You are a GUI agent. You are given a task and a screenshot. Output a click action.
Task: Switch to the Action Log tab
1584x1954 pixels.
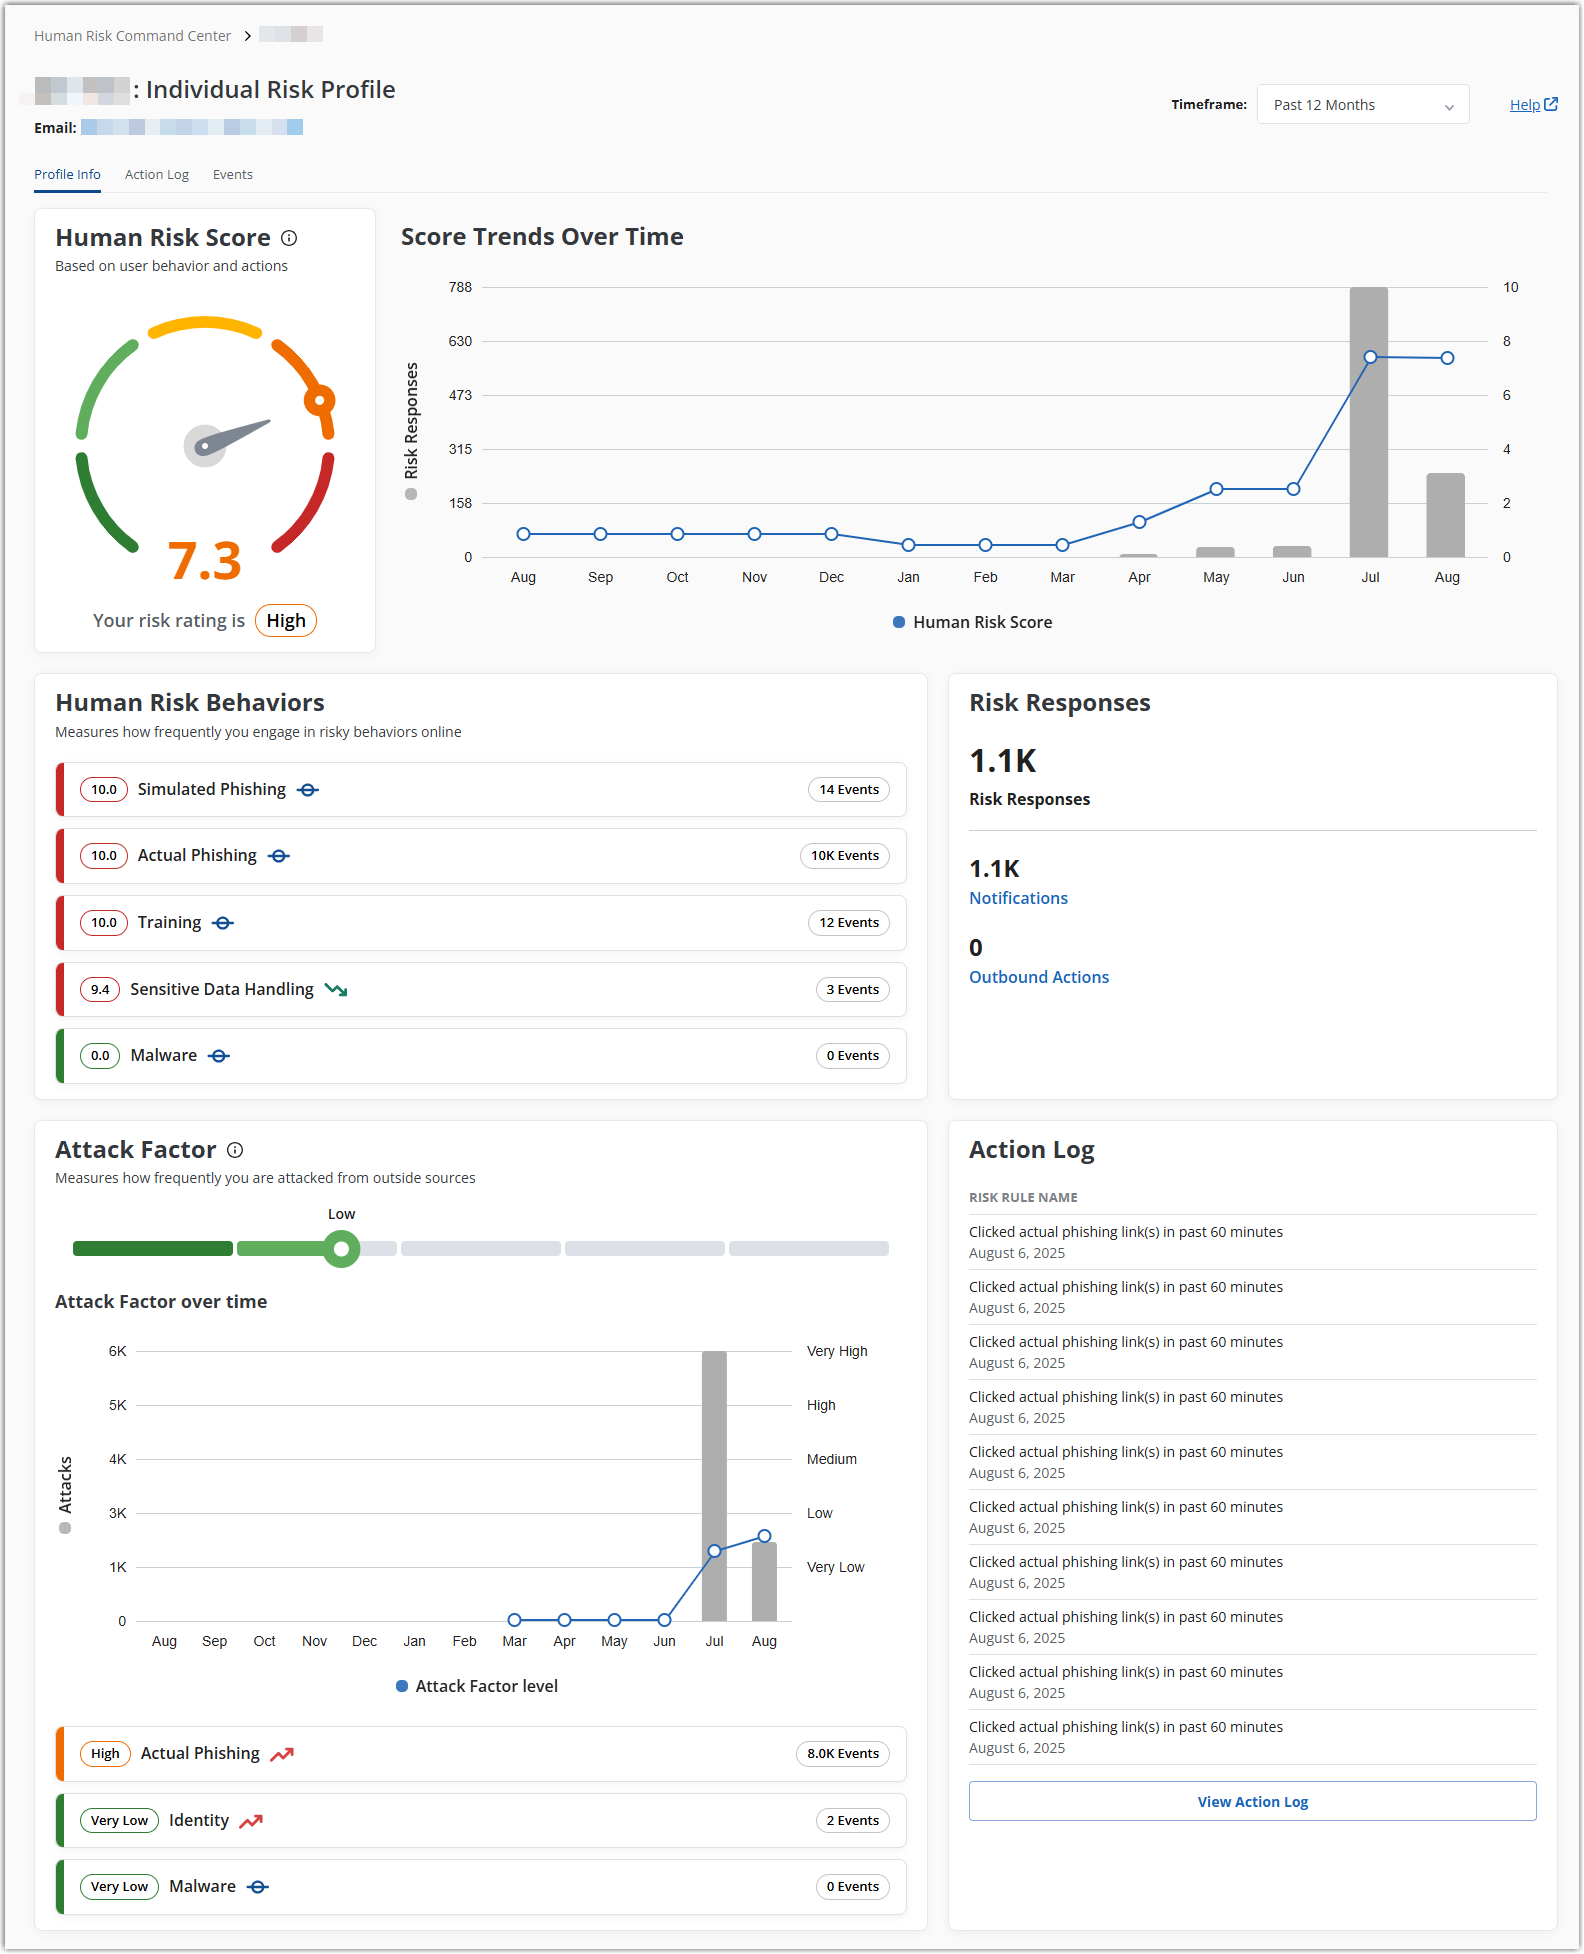[157, 175]
